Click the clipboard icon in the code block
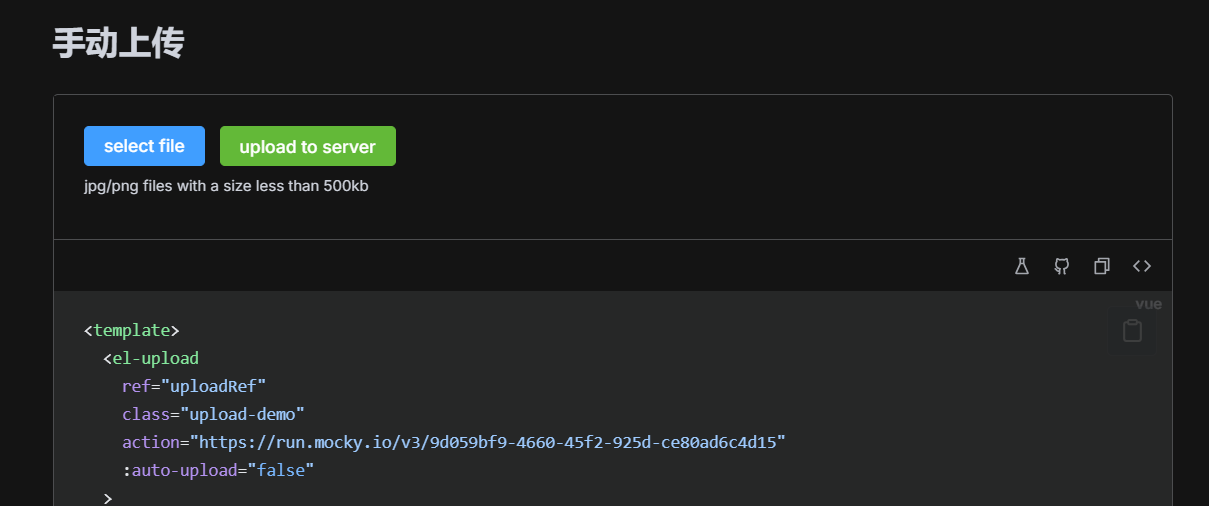1209x506 pixels. [1132, 331]
